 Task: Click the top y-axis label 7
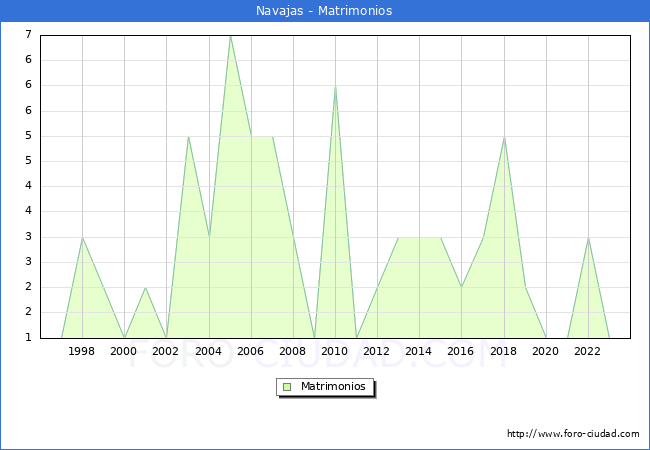(29, 35)
